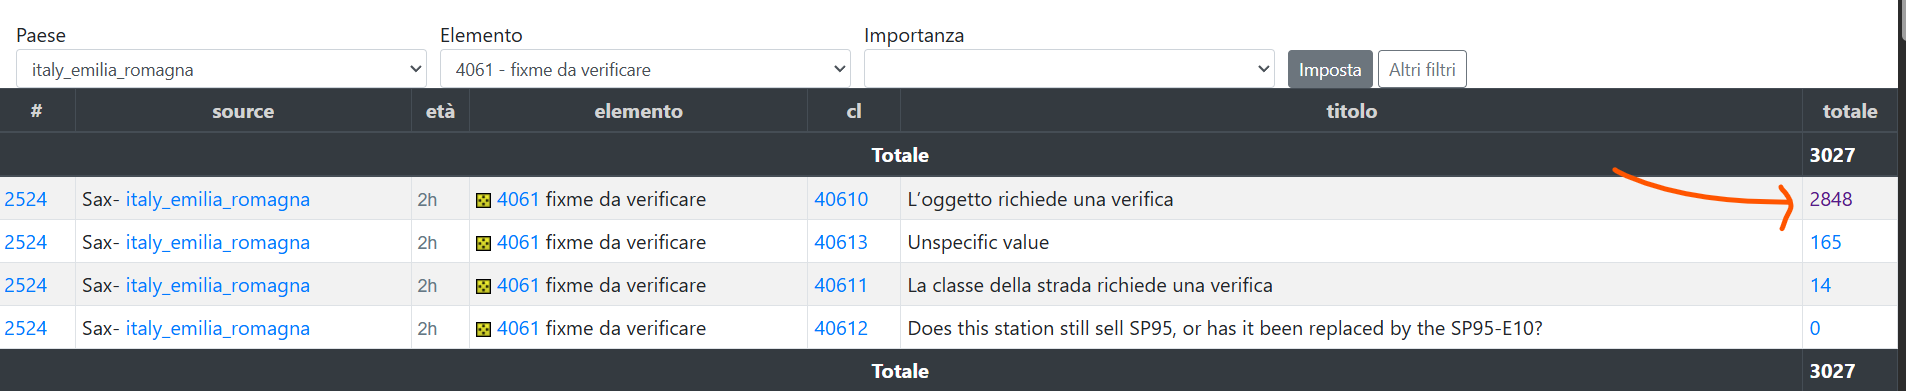The height and width of the screenshot is (391, 1906).
Task: Click the 2524 ID in first row
Action: coord(26,199)
